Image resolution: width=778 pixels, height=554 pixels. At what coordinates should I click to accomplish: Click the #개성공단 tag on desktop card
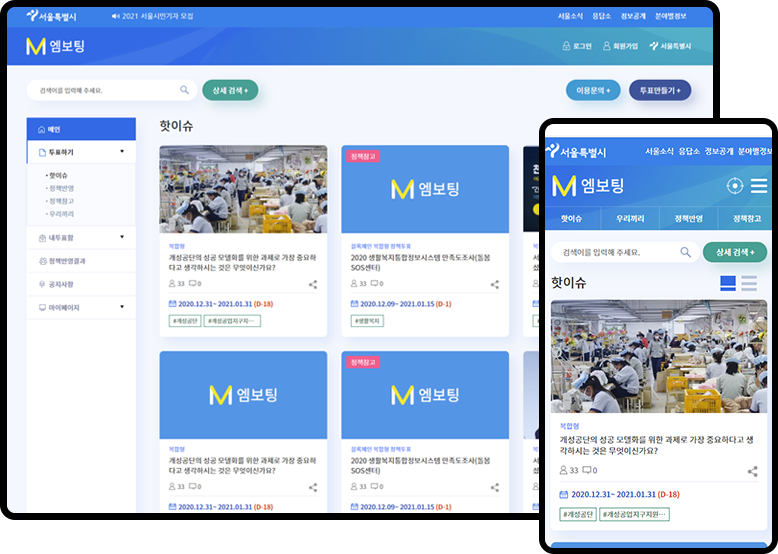coord(186,321)
